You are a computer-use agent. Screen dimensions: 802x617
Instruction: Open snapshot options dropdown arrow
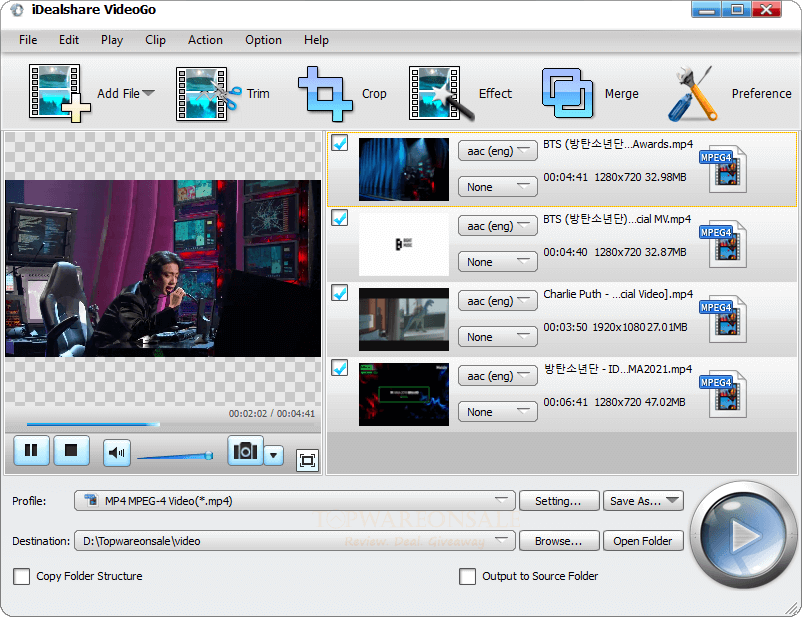click(274, 455)
